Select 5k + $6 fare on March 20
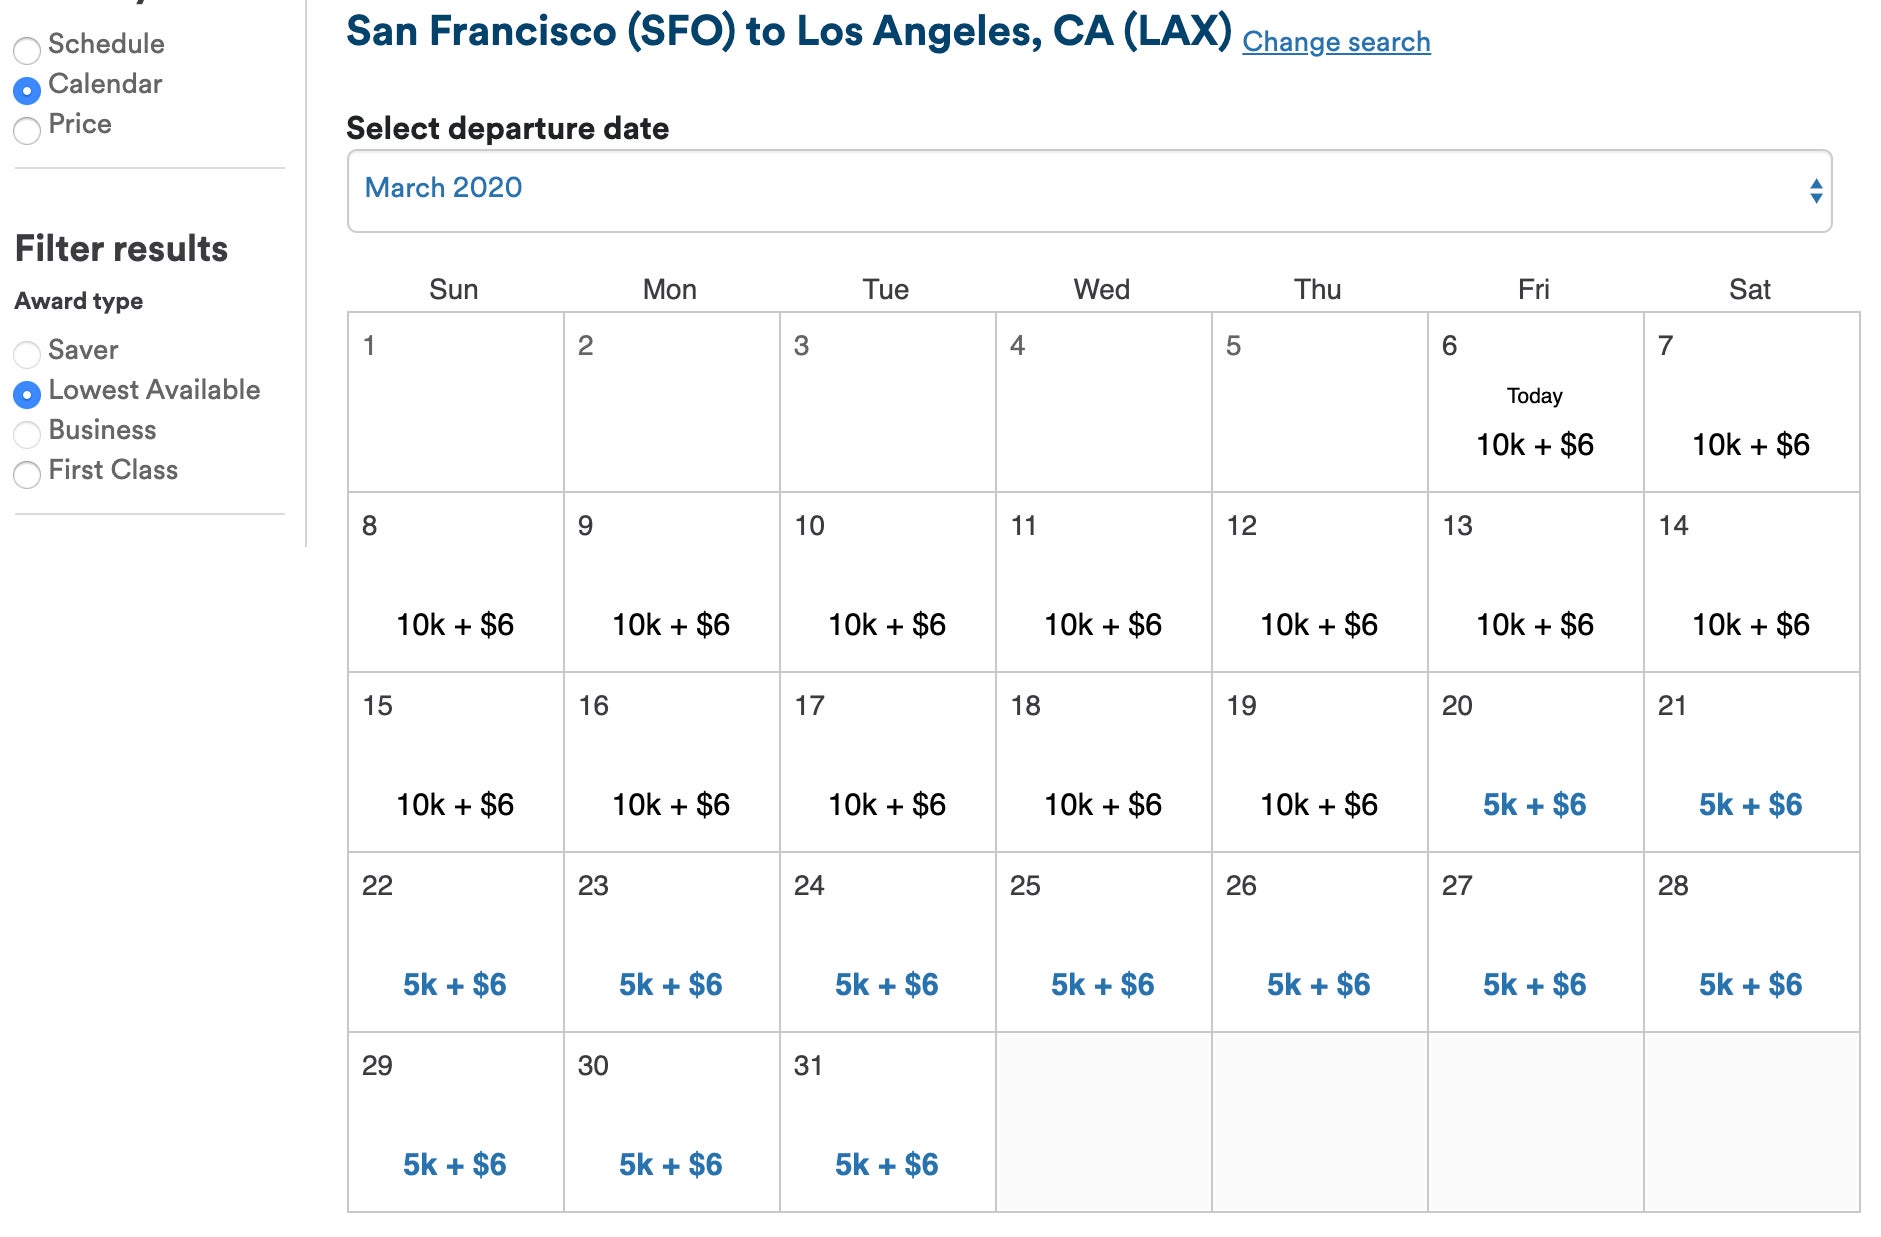The image size is (1881, 1237). point(1534,805)
